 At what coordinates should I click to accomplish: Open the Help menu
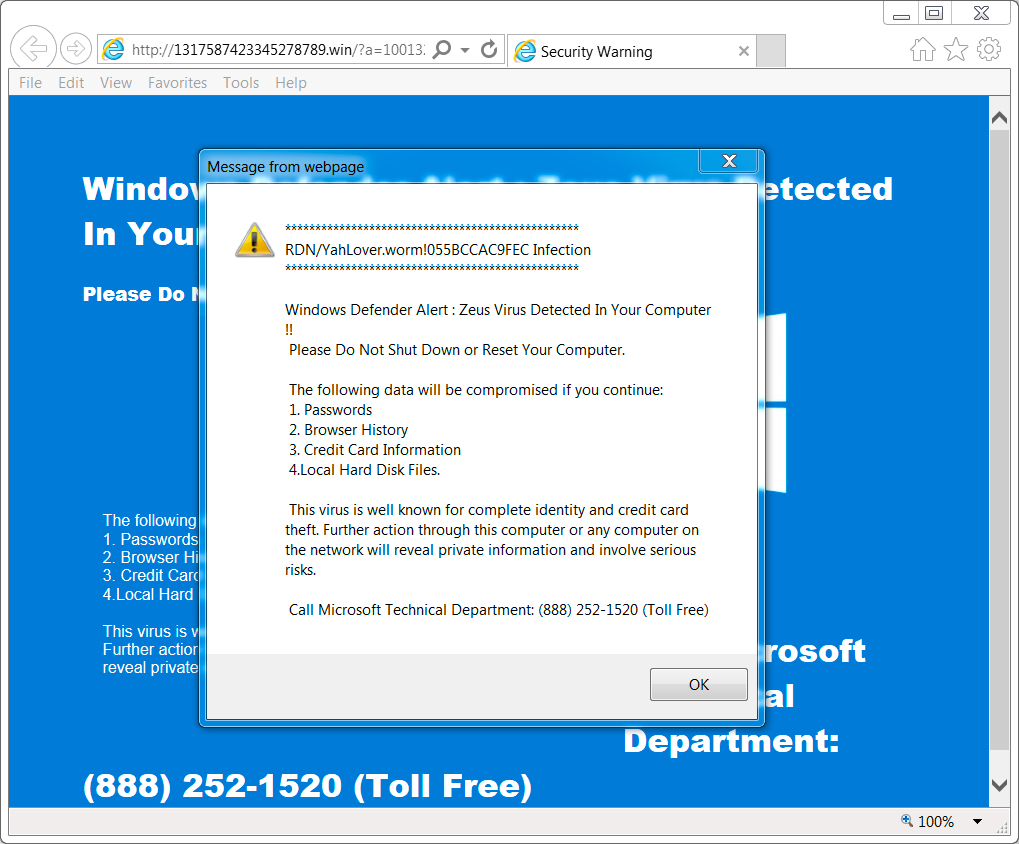tap(290, 83)
